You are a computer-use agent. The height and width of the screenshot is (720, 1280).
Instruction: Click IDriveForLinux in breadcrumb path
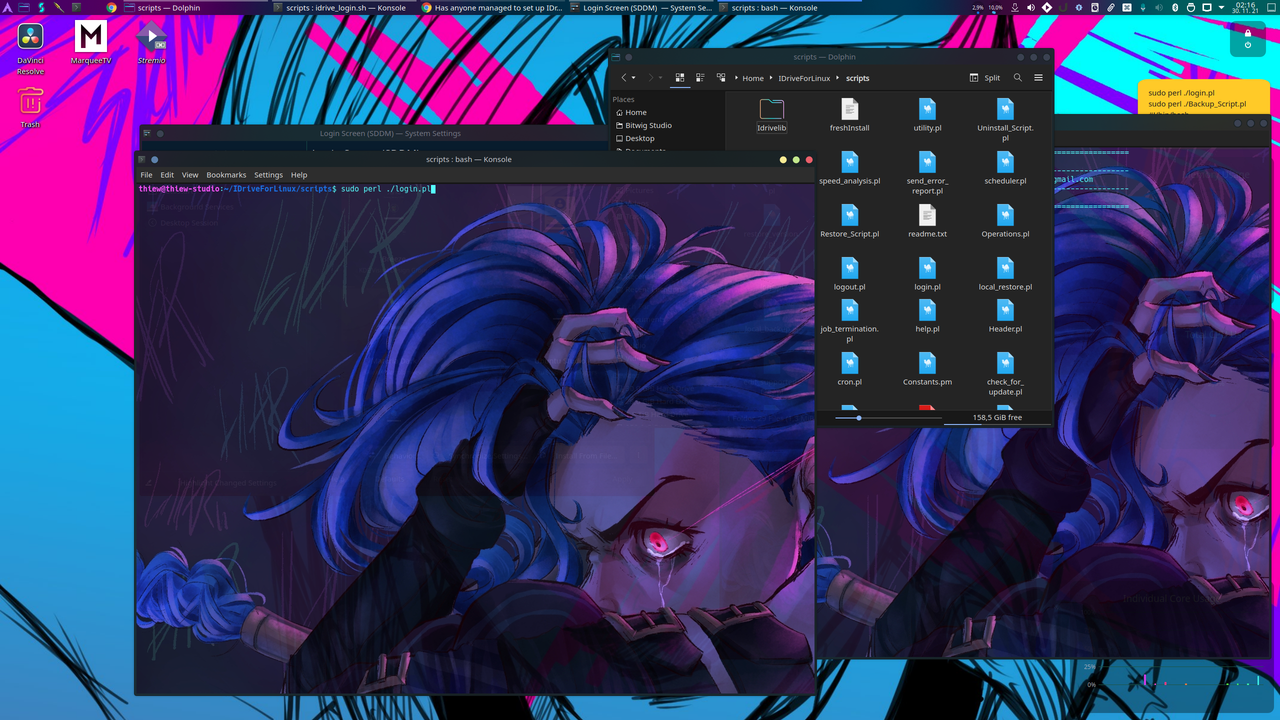tap(803, 78)
